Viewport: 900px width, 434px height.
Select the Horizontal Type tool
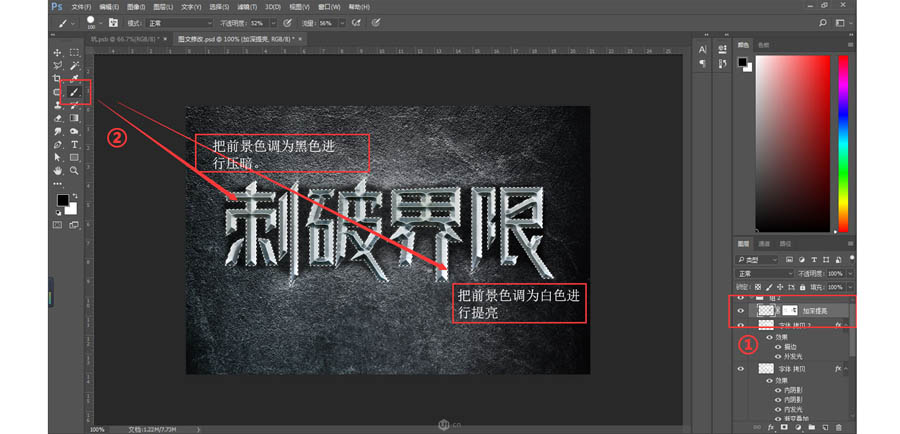(x=74, y=145)
